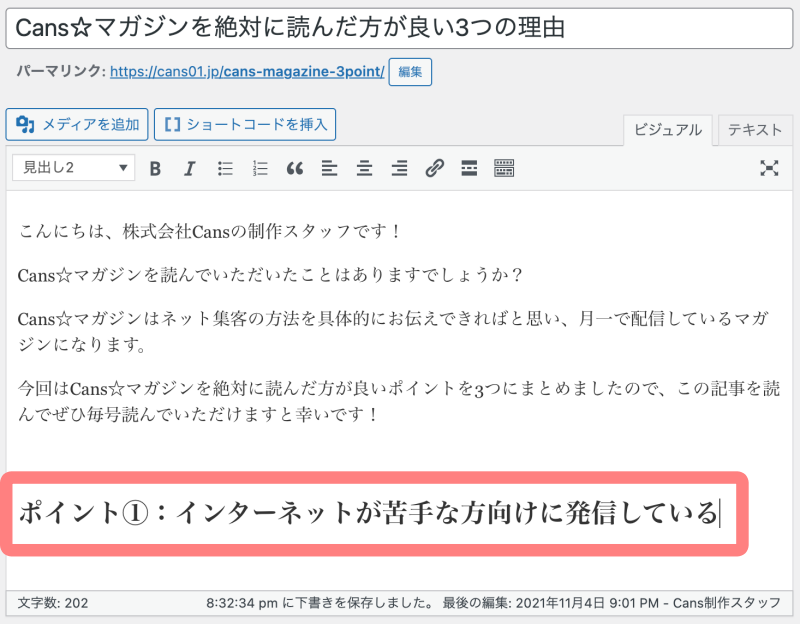Apply italic formatting with the I icon
This screenshot has height=624, width=800.
(189, 168)
